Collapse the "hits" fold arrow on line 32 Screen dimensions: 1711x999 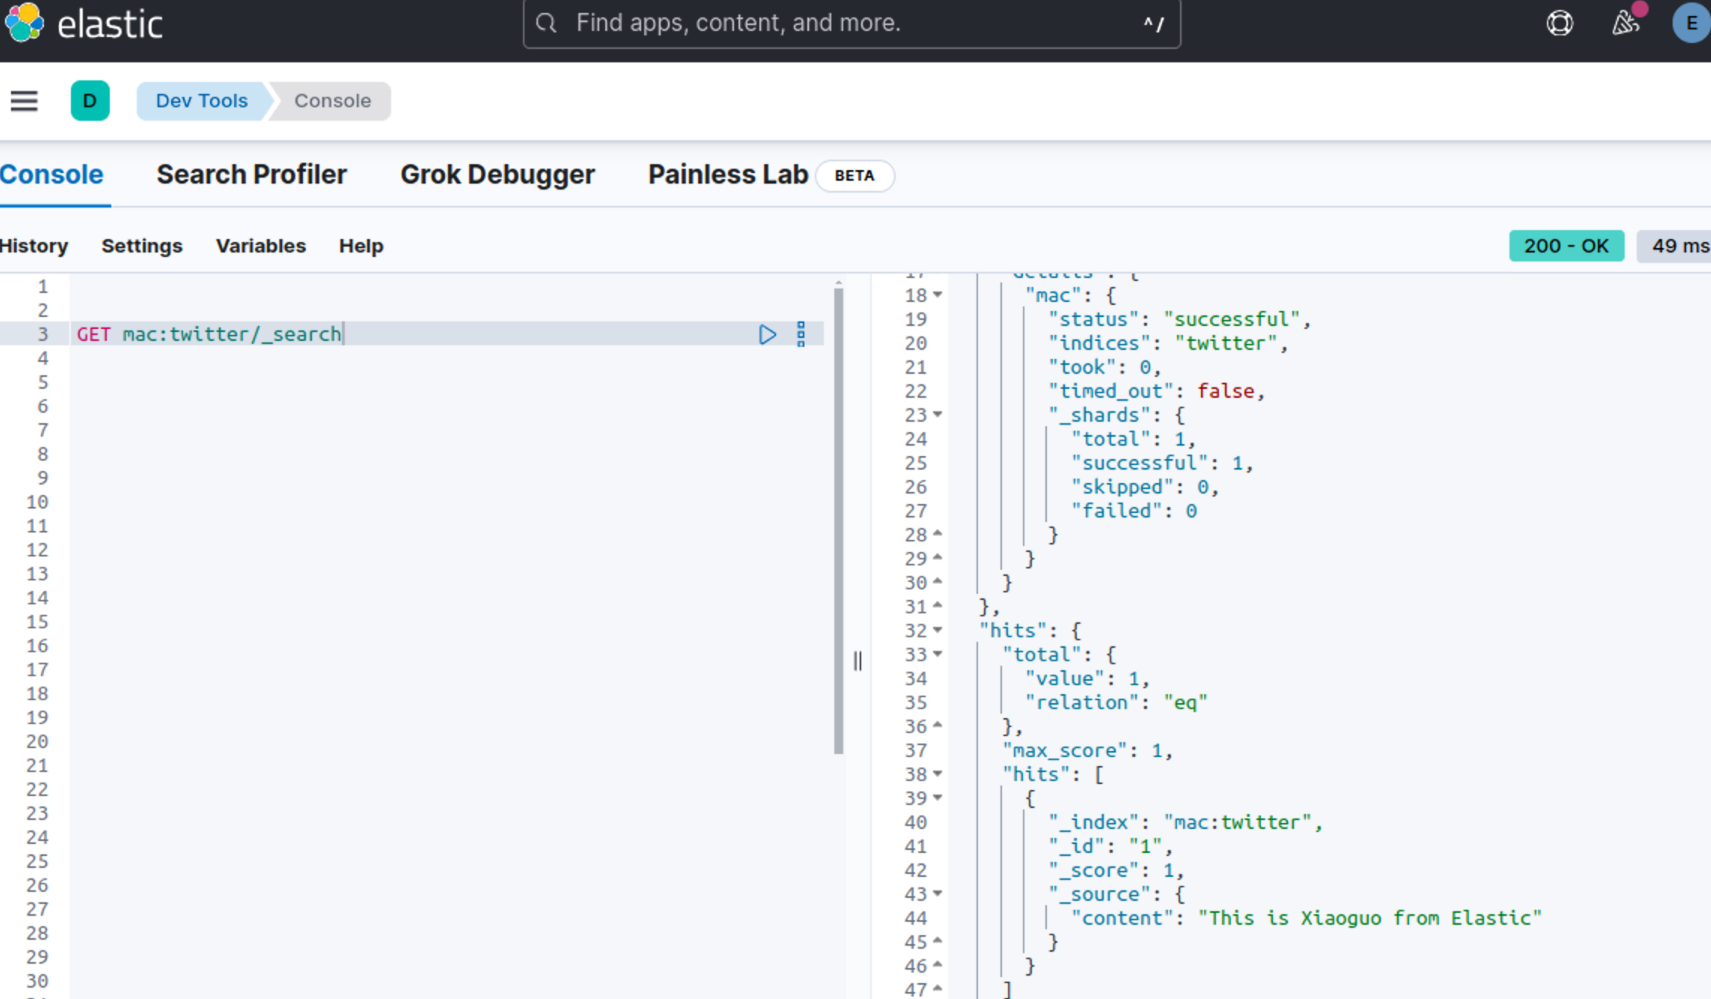coord(938,631)
